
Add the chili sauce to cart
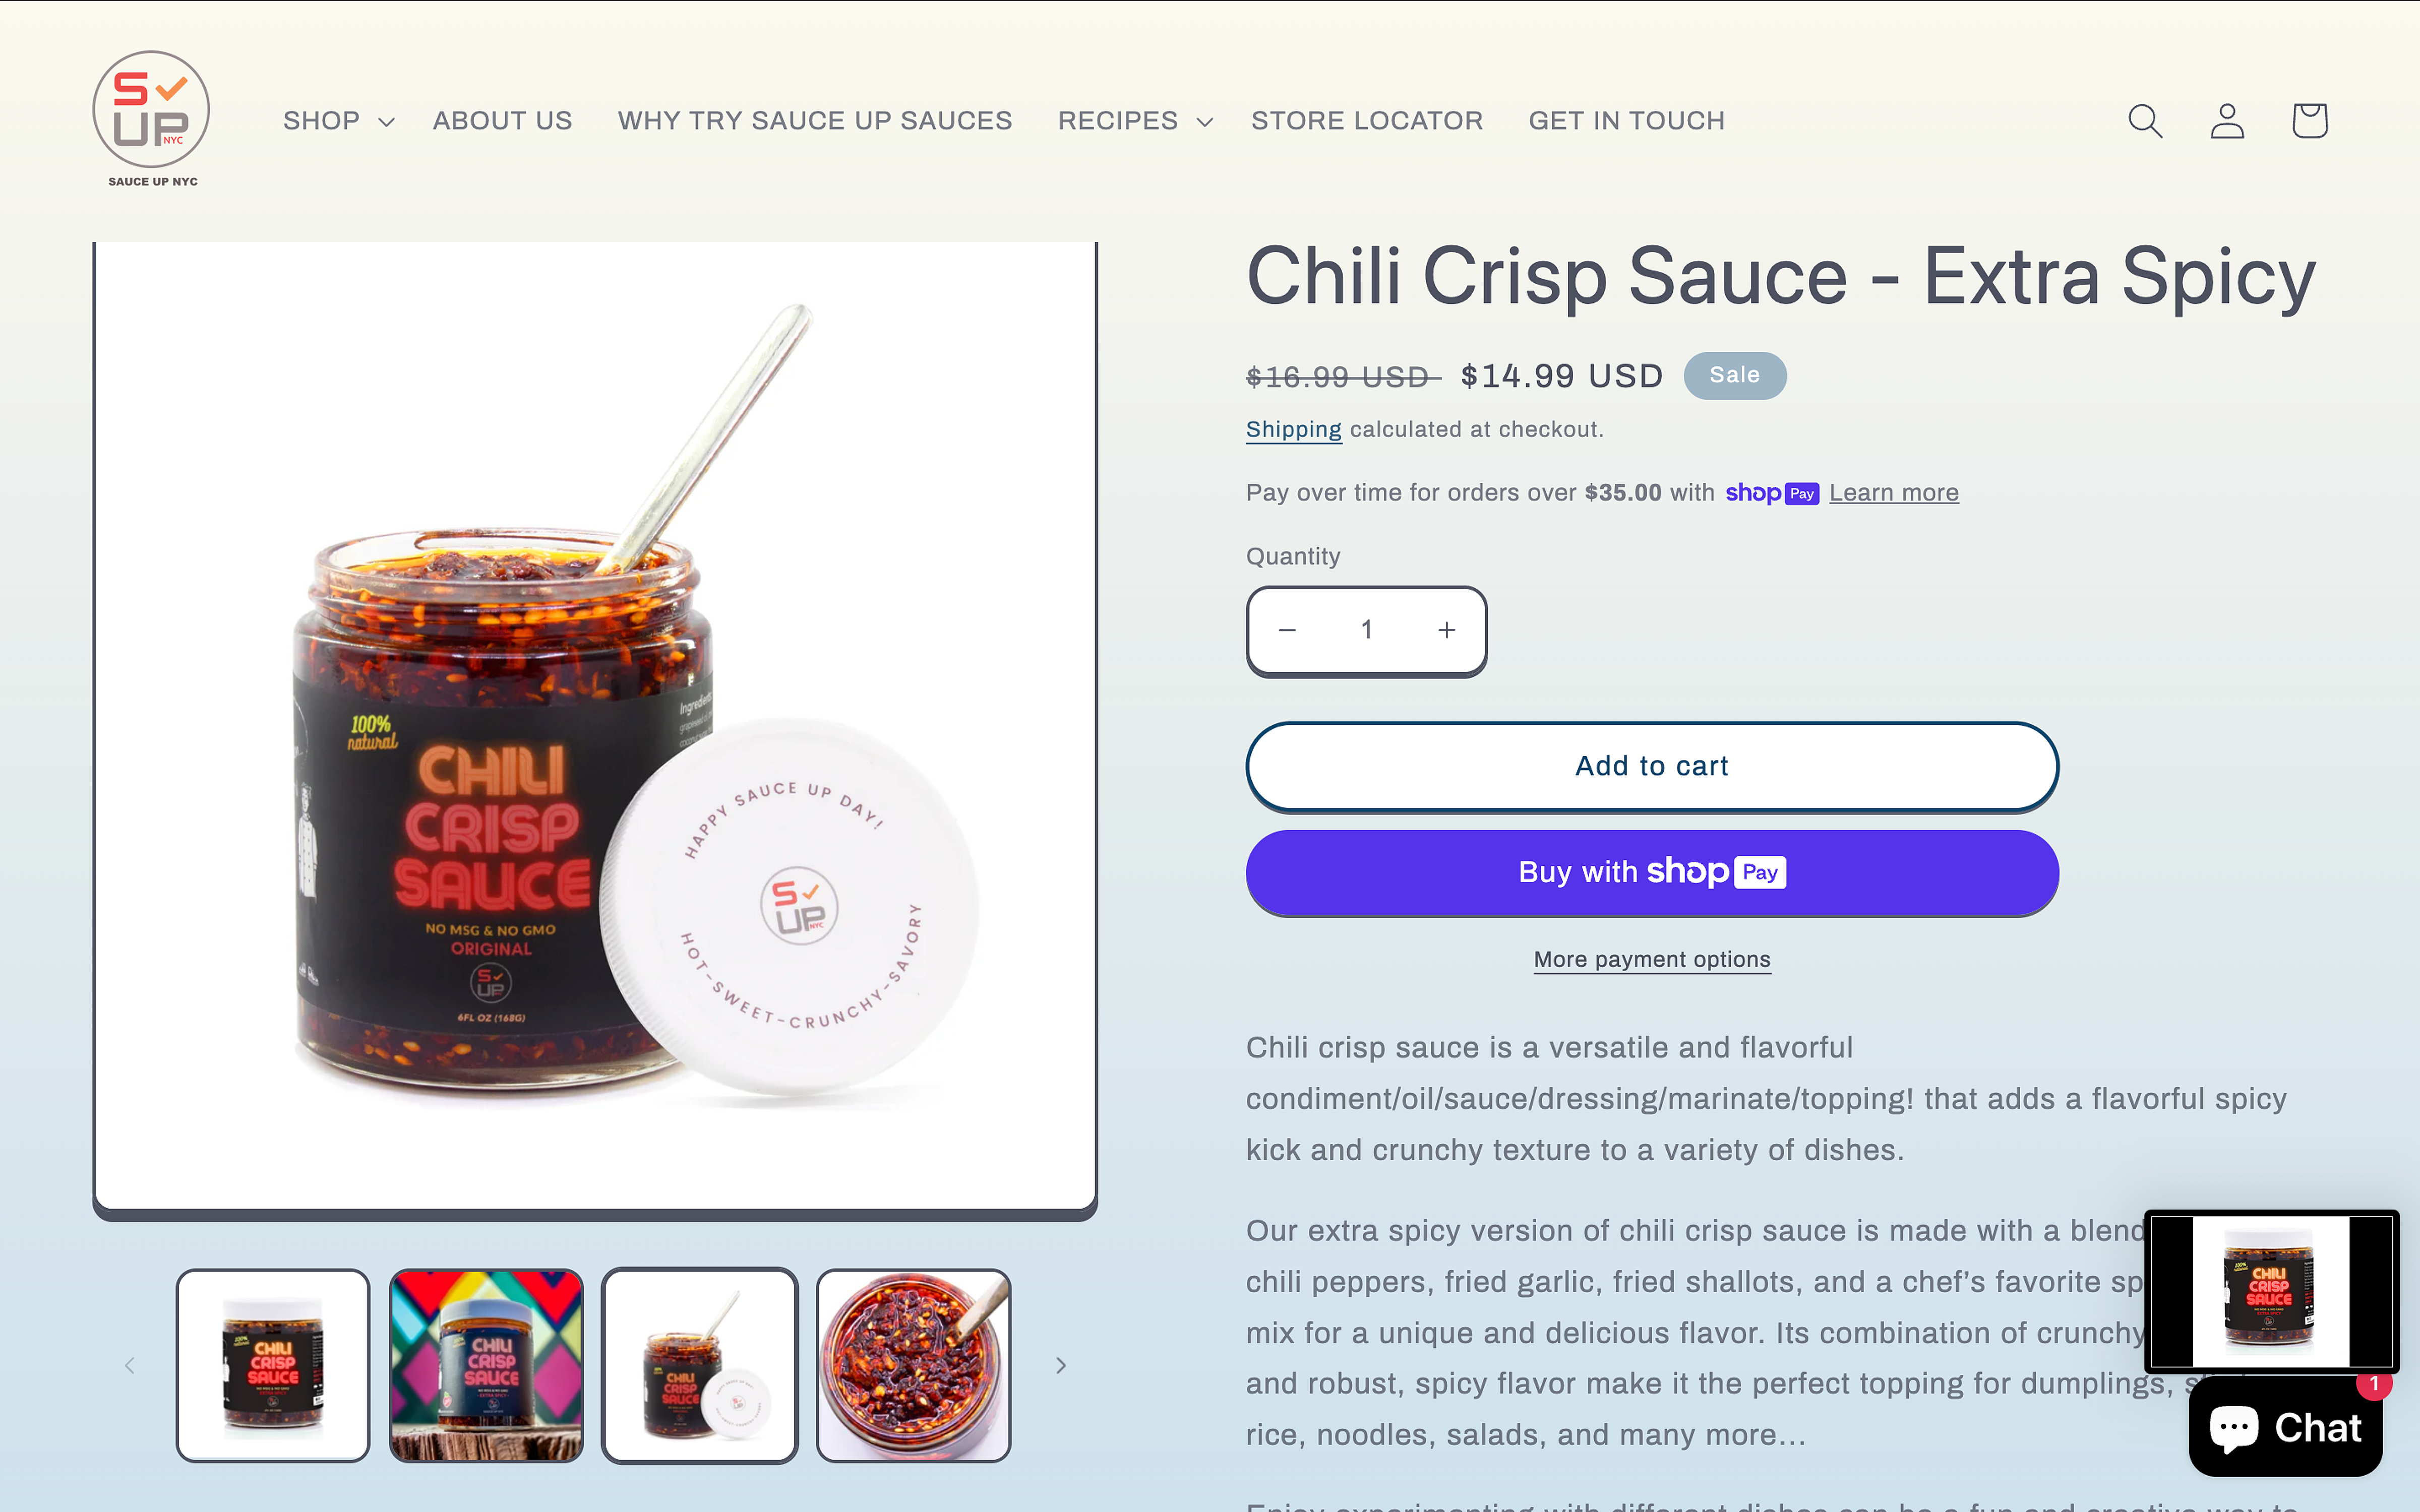1652,766
